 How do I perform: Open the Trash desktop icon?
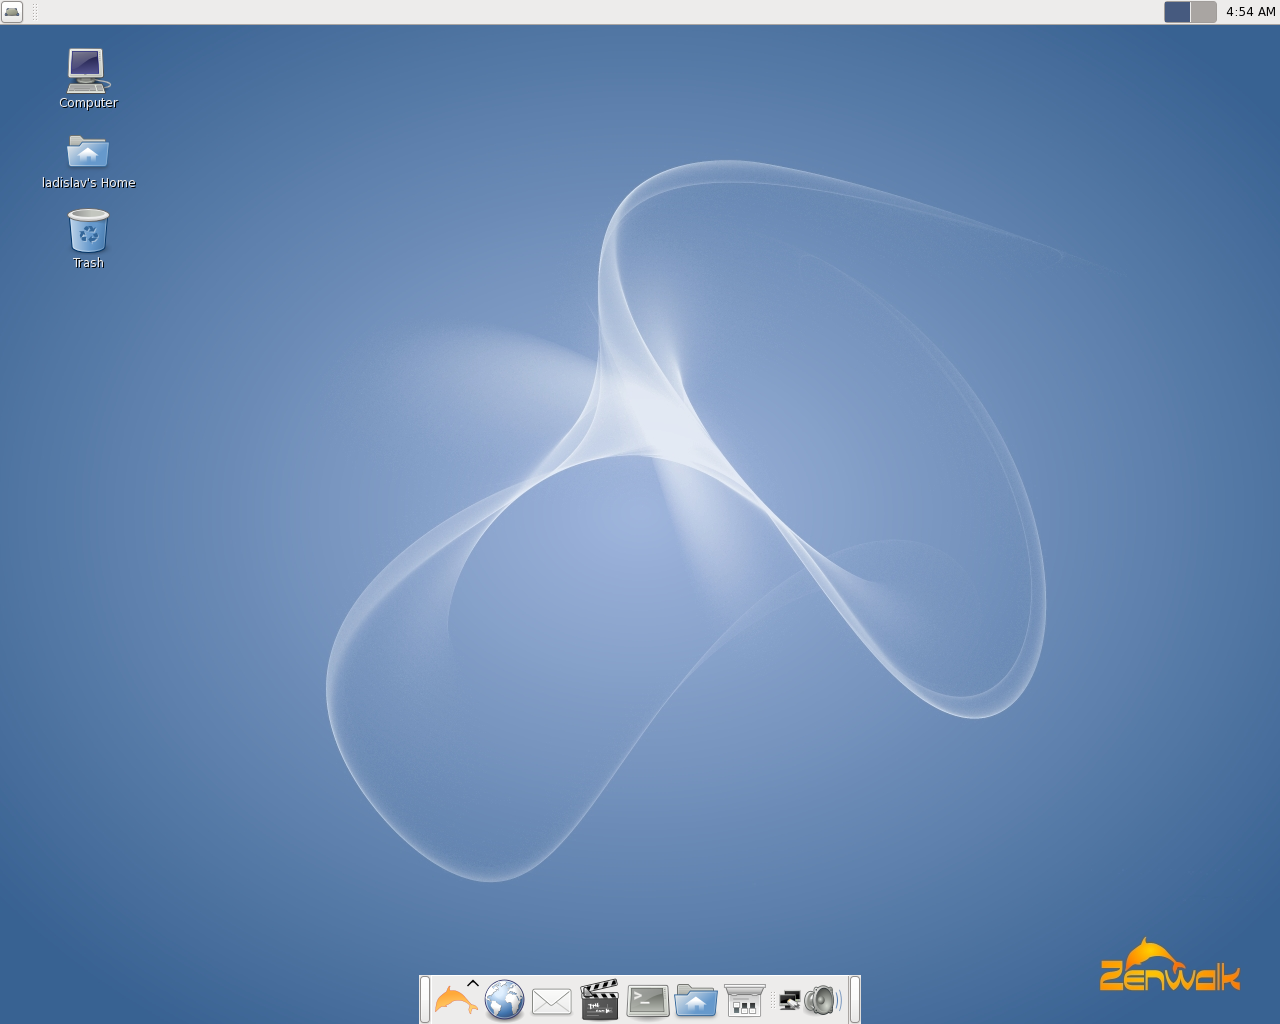click(x=88, y=231)
